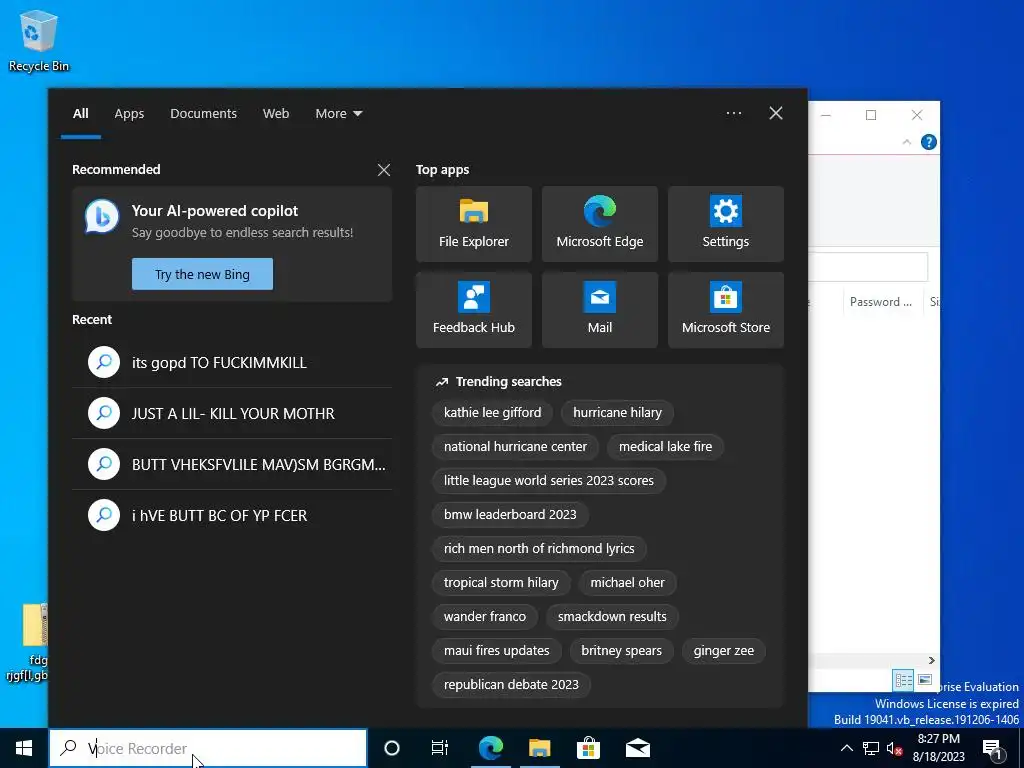The image size is (1024, 768).
Task: Open the notification center icon
Action: click(993, 749)
